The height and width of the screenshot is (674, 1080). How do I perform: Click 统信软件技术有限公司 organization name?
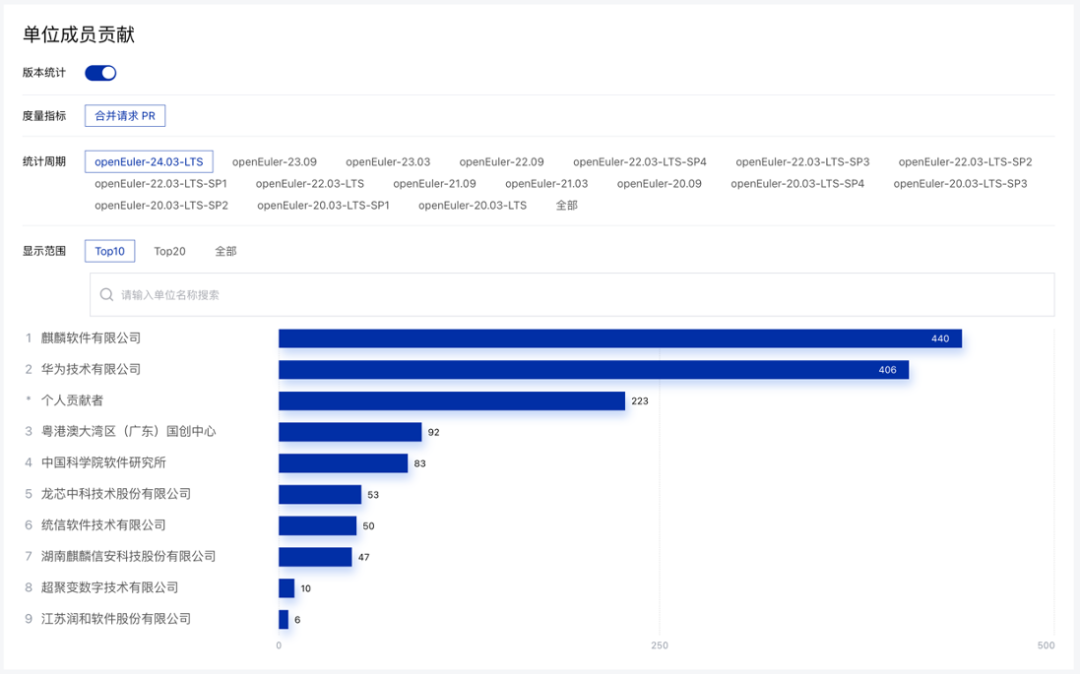pos(103,525)
